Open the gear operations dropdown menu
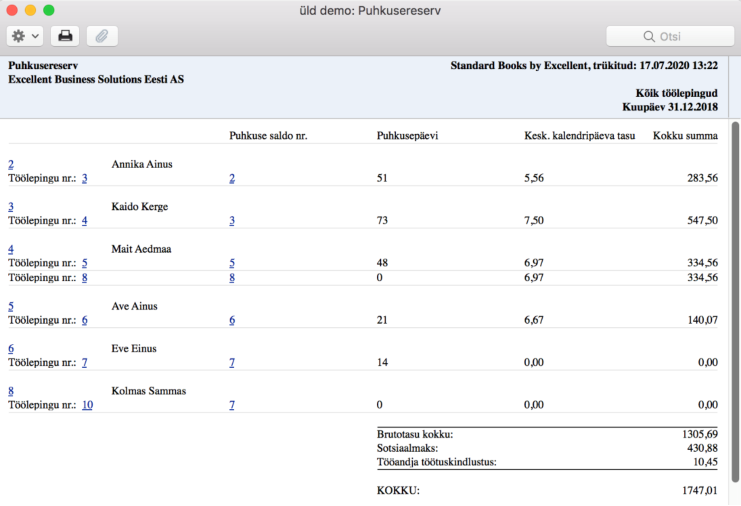The image size is (741, 506). click(25, 36)
